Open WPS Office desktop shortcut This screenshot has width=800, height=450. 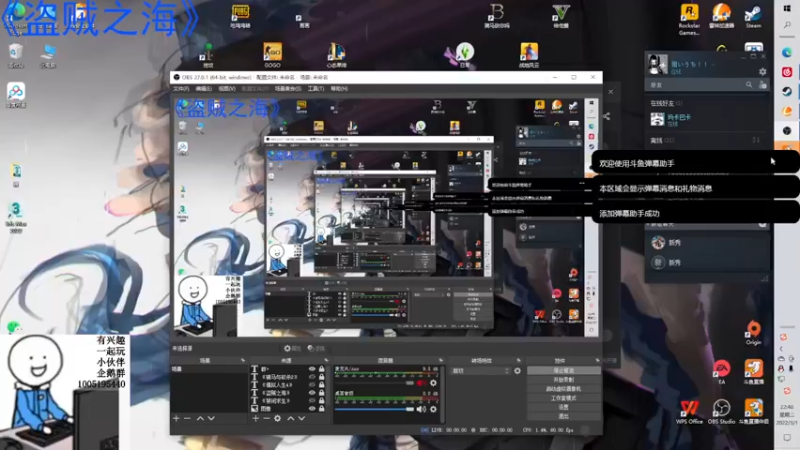click(x=689, y=412)
